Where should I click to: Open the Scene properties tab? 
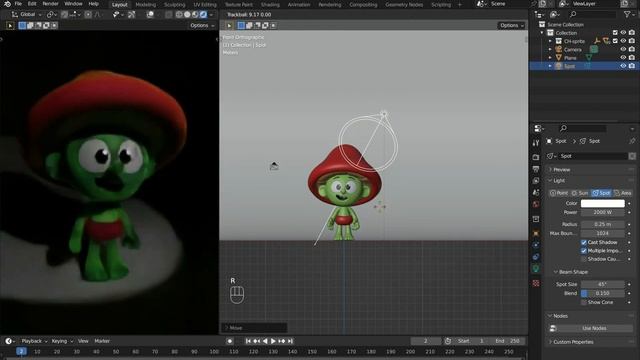[536, 192]
